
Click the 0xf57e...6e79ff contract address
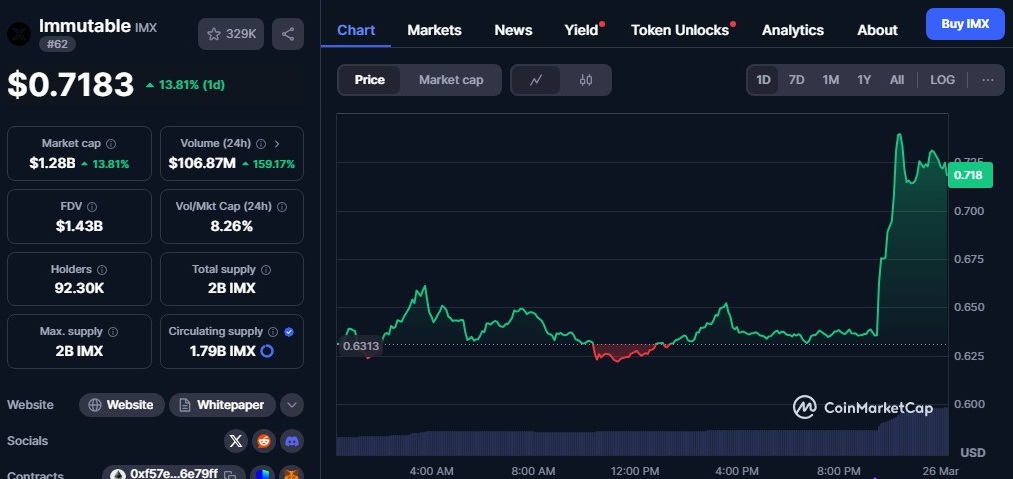pyautogui.click(x=174, y=474)
